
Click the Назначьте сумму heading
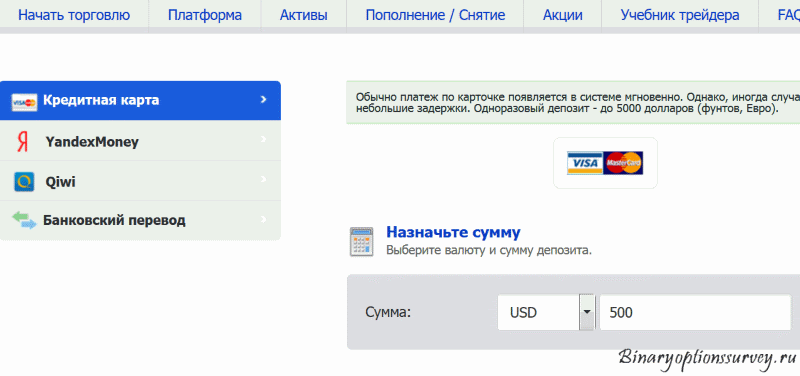click(453, 233)
